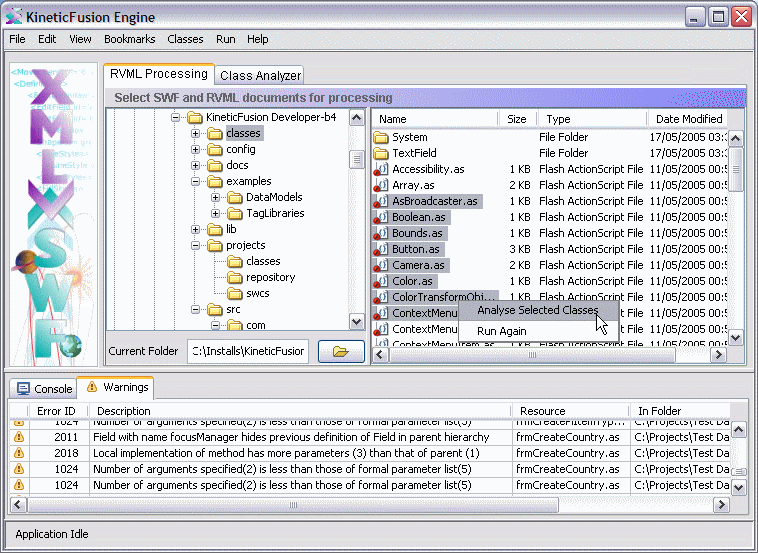Select Run Again in context menu
This screenshot has width=758, height=553.
tap(501, 331)
